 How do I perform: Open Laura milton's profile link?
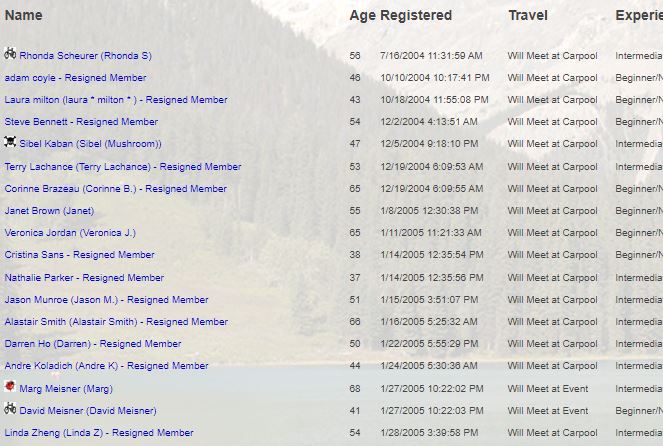coord(115,100)
